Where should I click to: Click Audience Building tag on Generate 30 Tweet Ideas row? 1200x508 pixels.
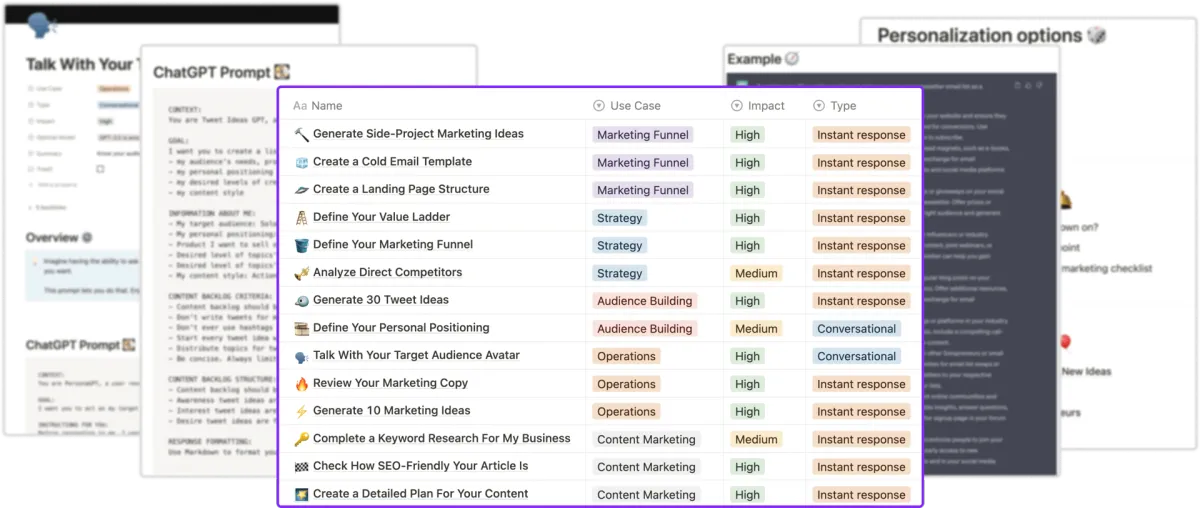pyautogui.click(x=644, y=301)
